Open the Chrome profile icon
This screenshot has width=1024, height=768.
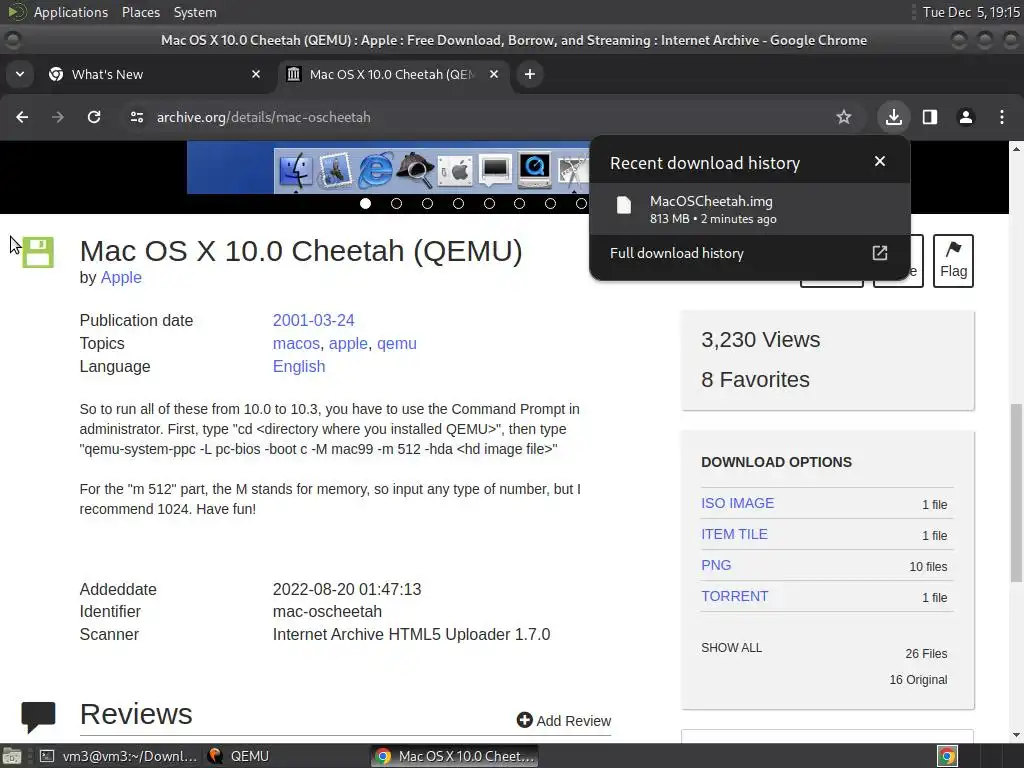tap(966, 117)
